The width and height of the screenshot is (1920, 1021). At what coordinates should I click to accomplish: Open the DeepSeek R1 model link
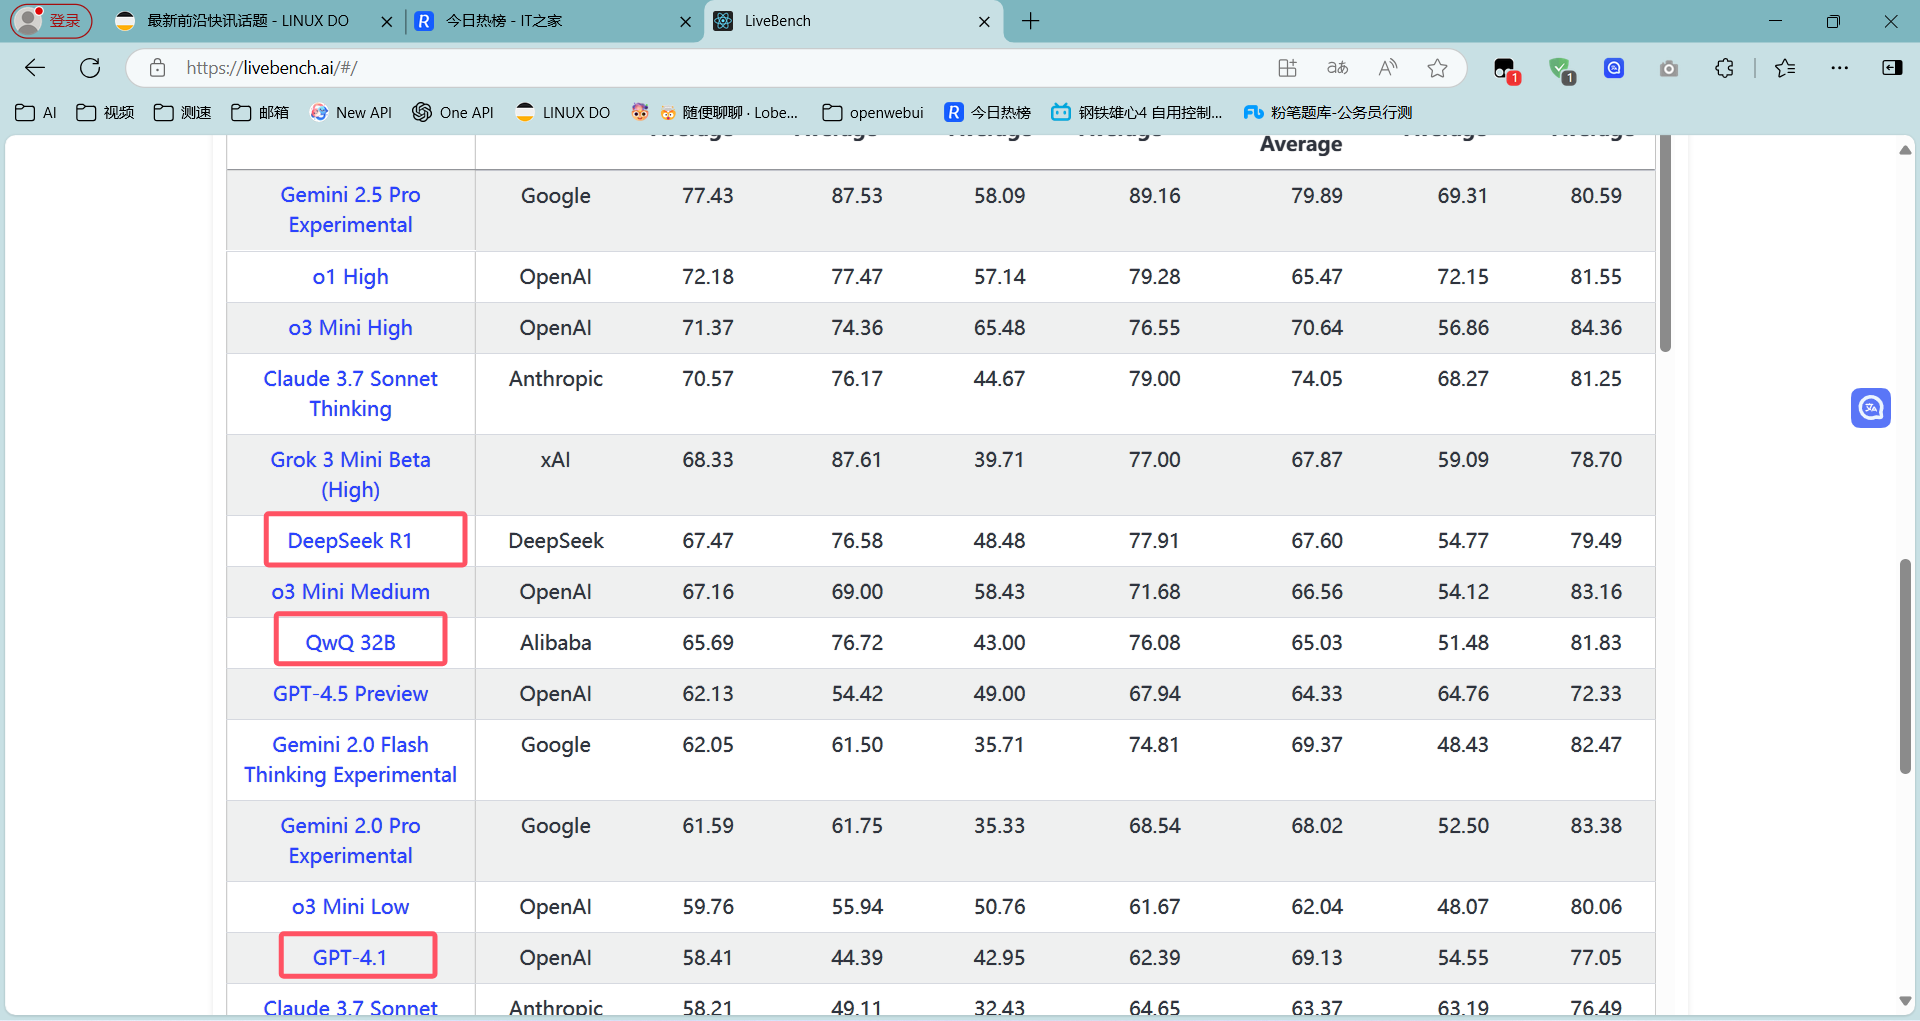click(350, 541)
